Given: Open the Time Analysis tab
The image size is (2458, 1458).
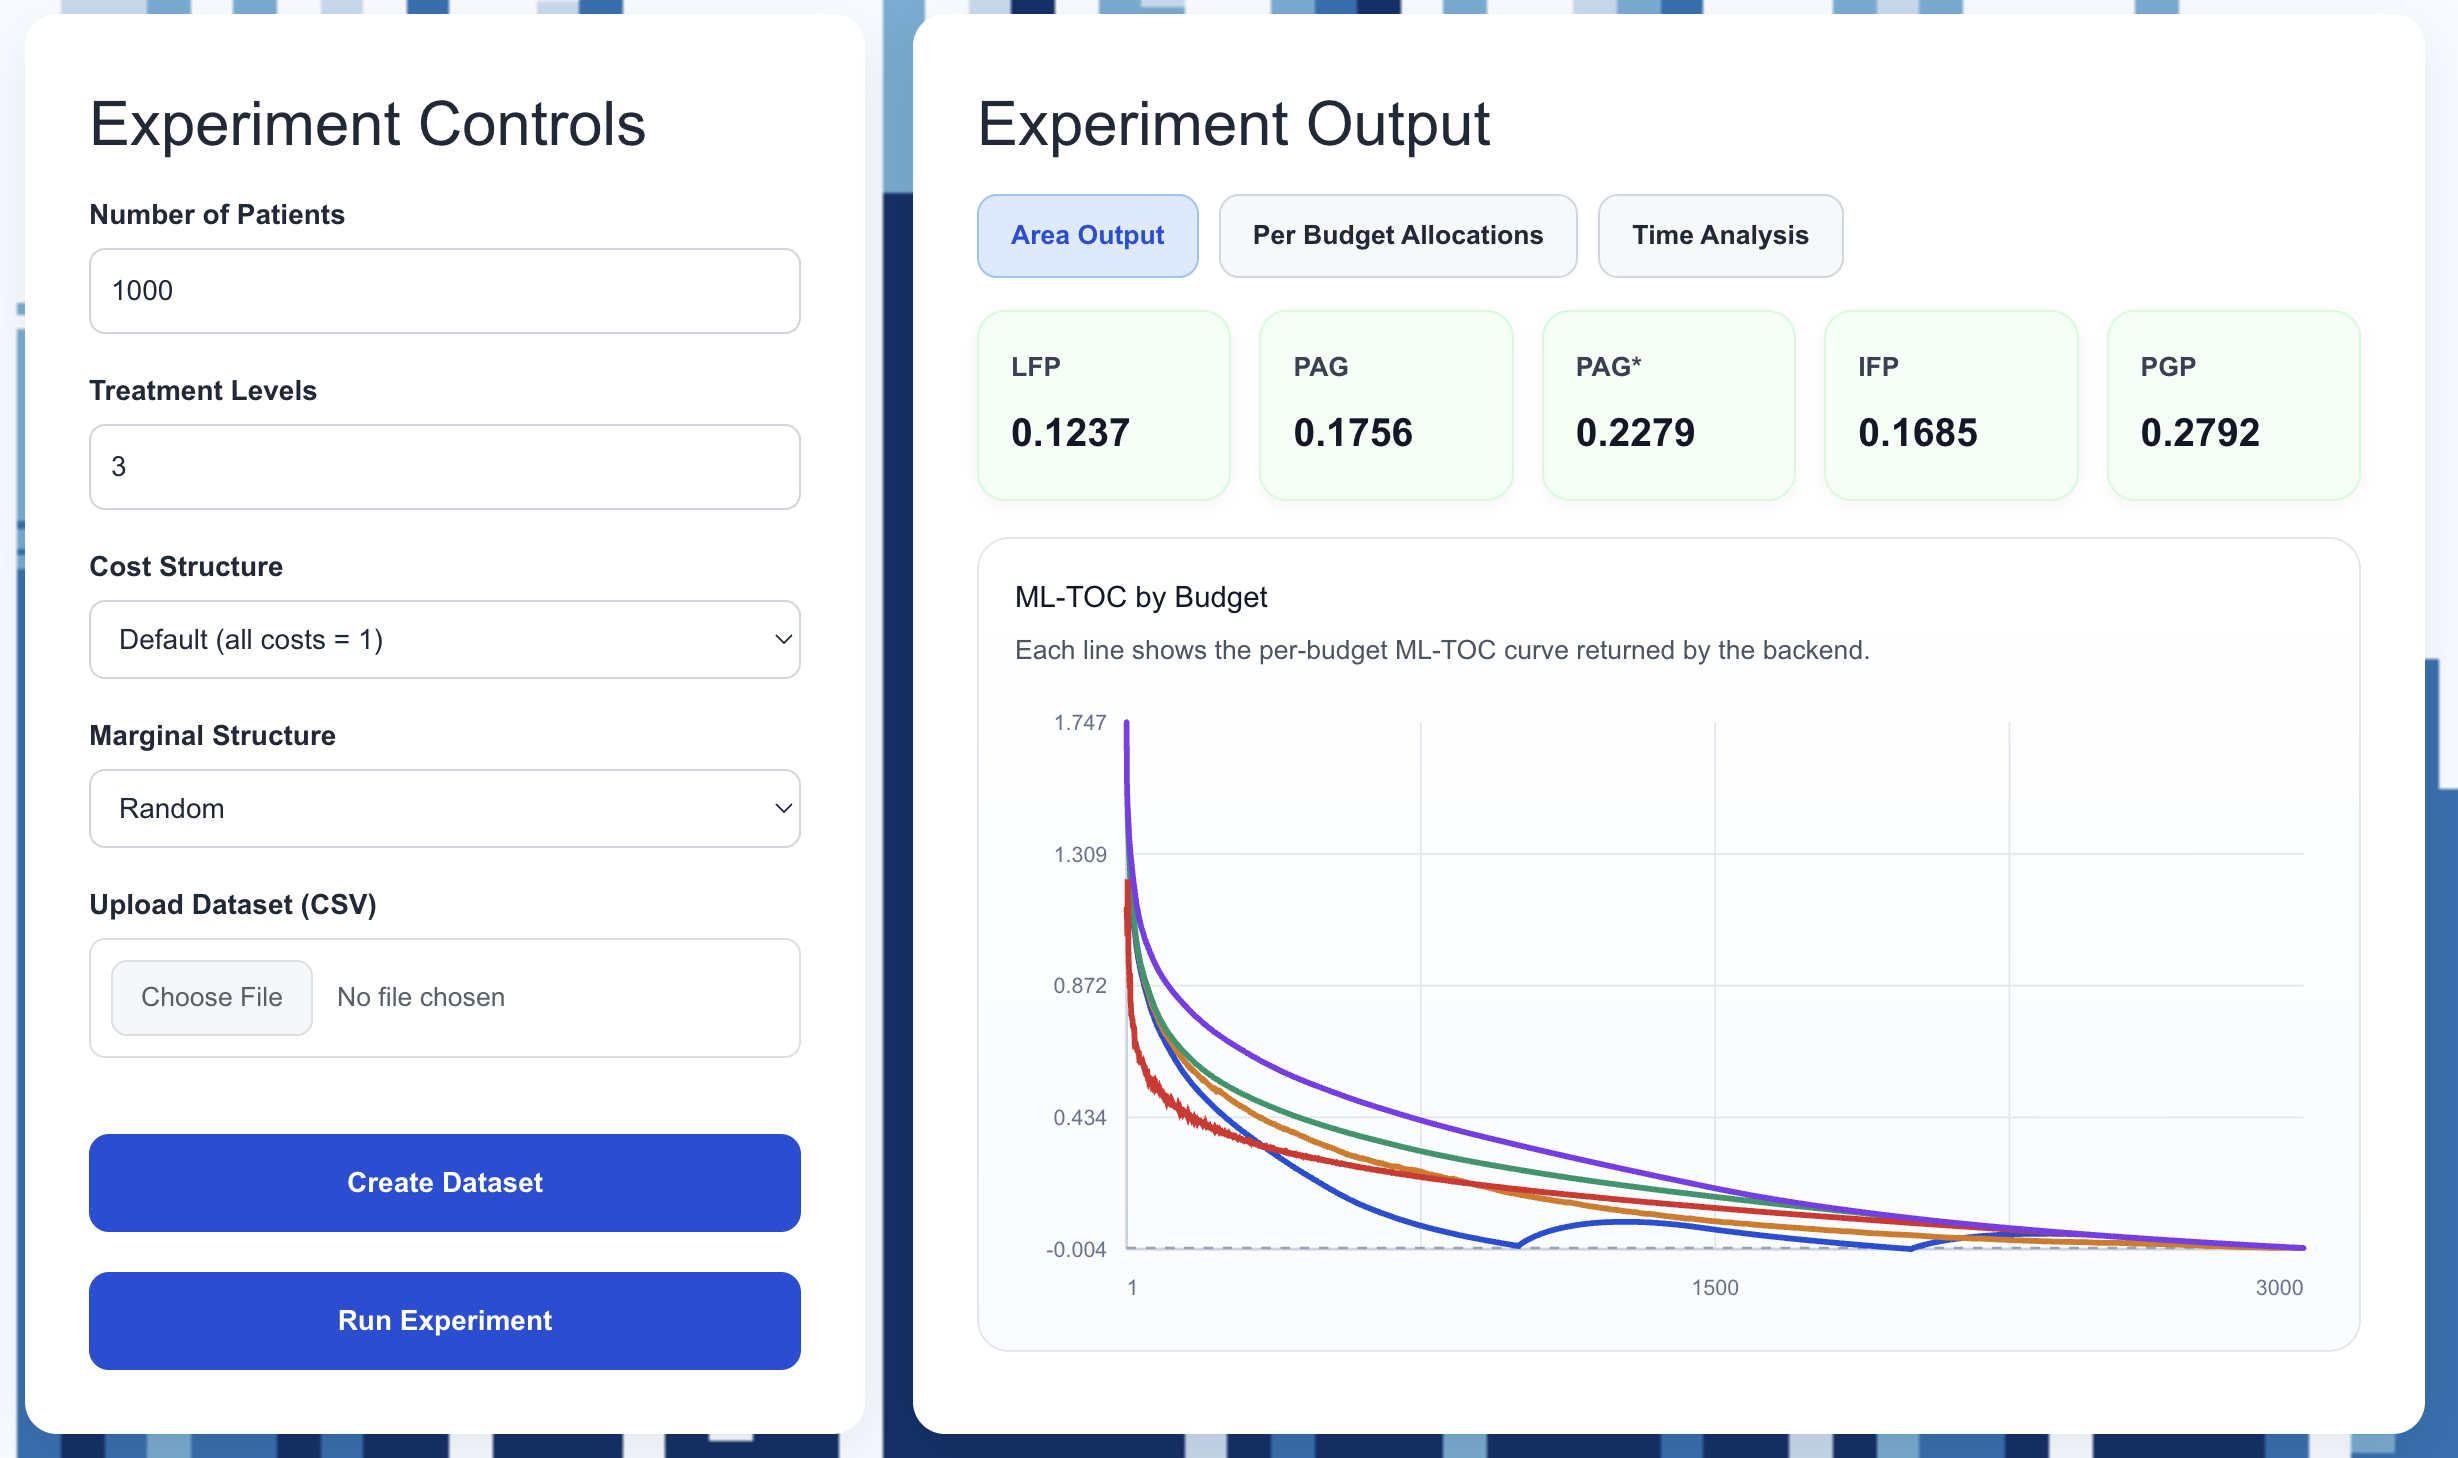Looking at the screenshot, I should click(1719, 235).
